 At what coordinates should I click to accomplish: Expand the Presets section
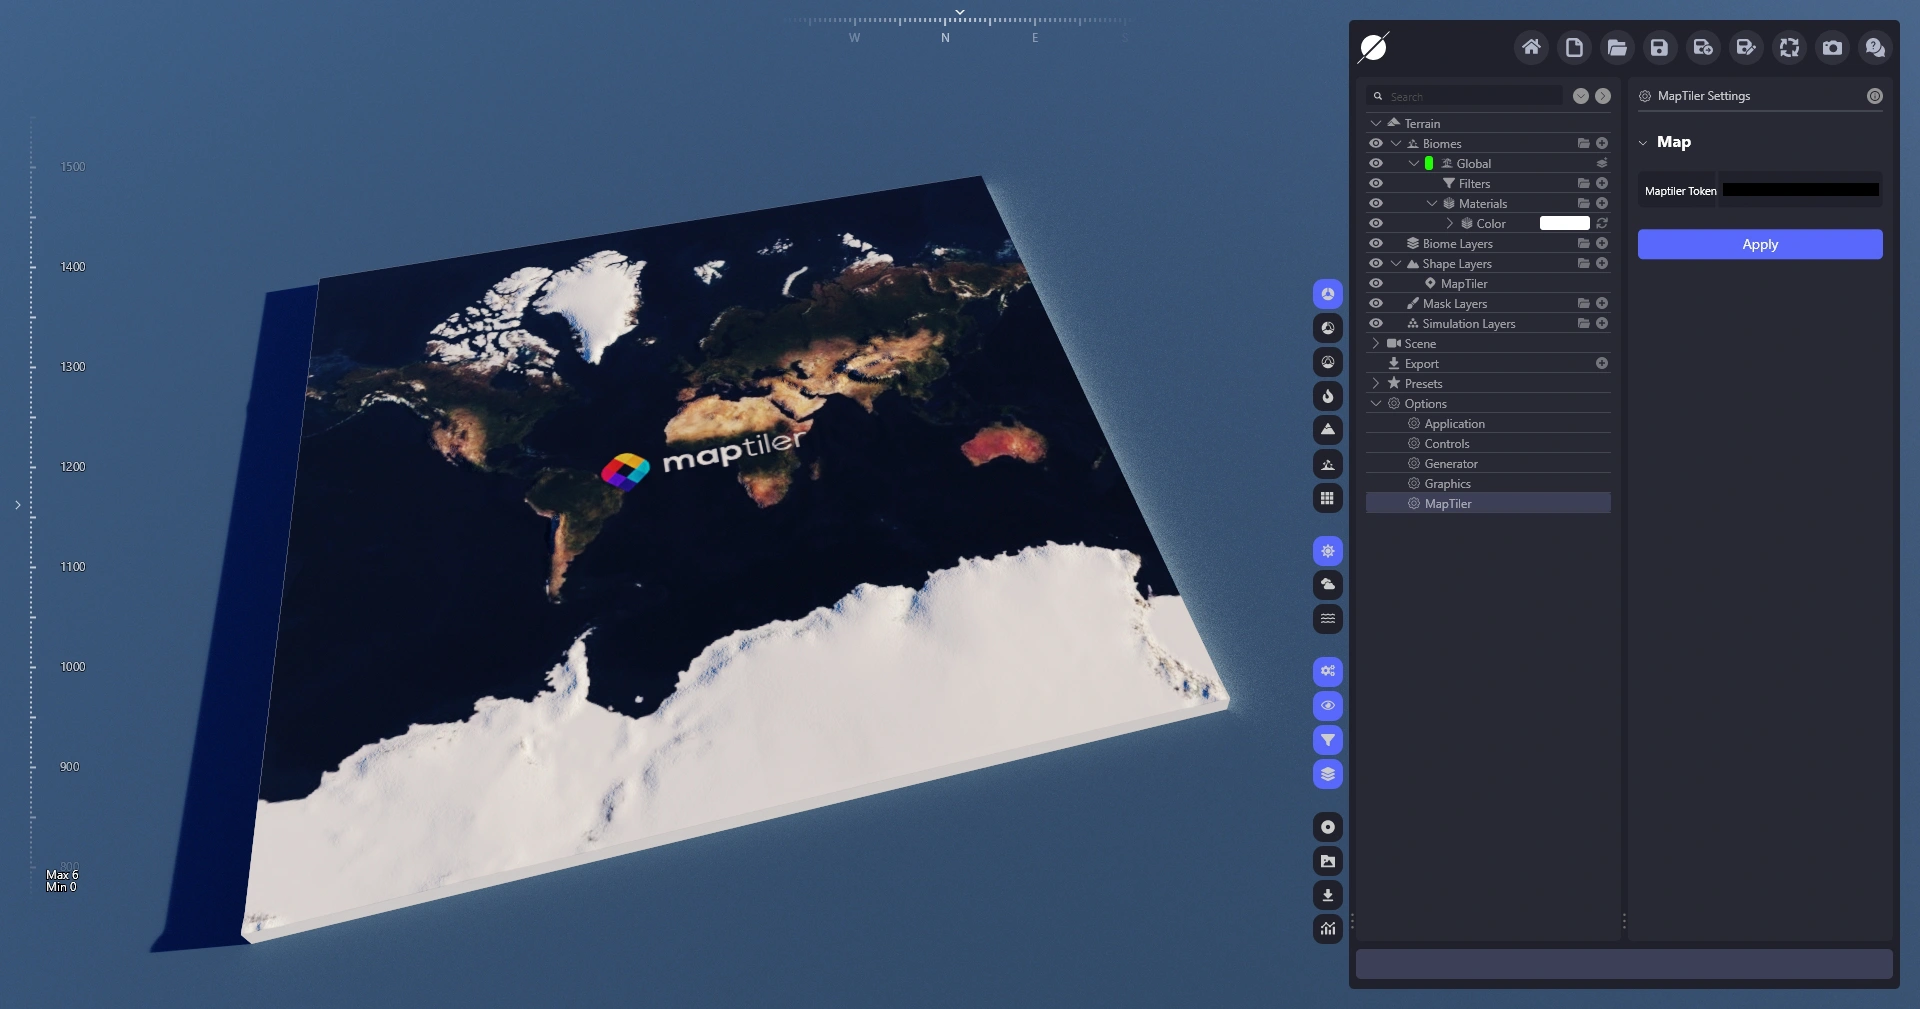pyautogui.click(x=1376, y=383)
